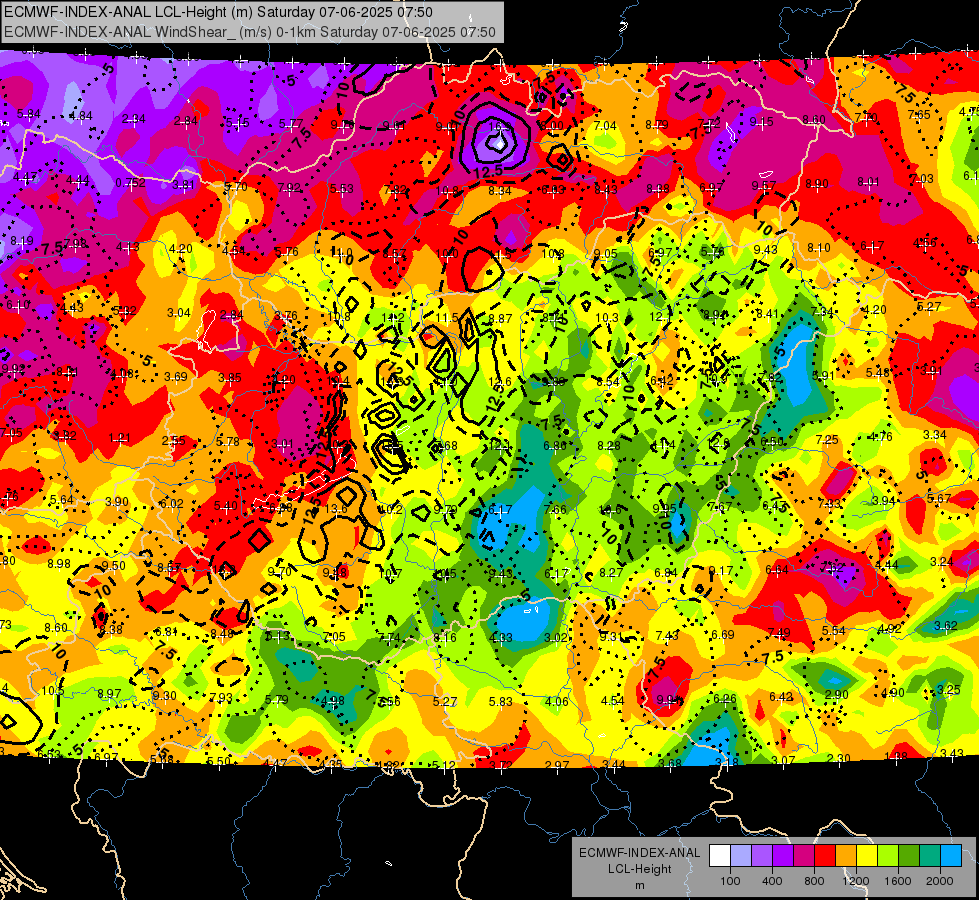Screen dimensions: 979x900
Task: Click the sky blue legend swatch
Action: [x=951, y=855]
